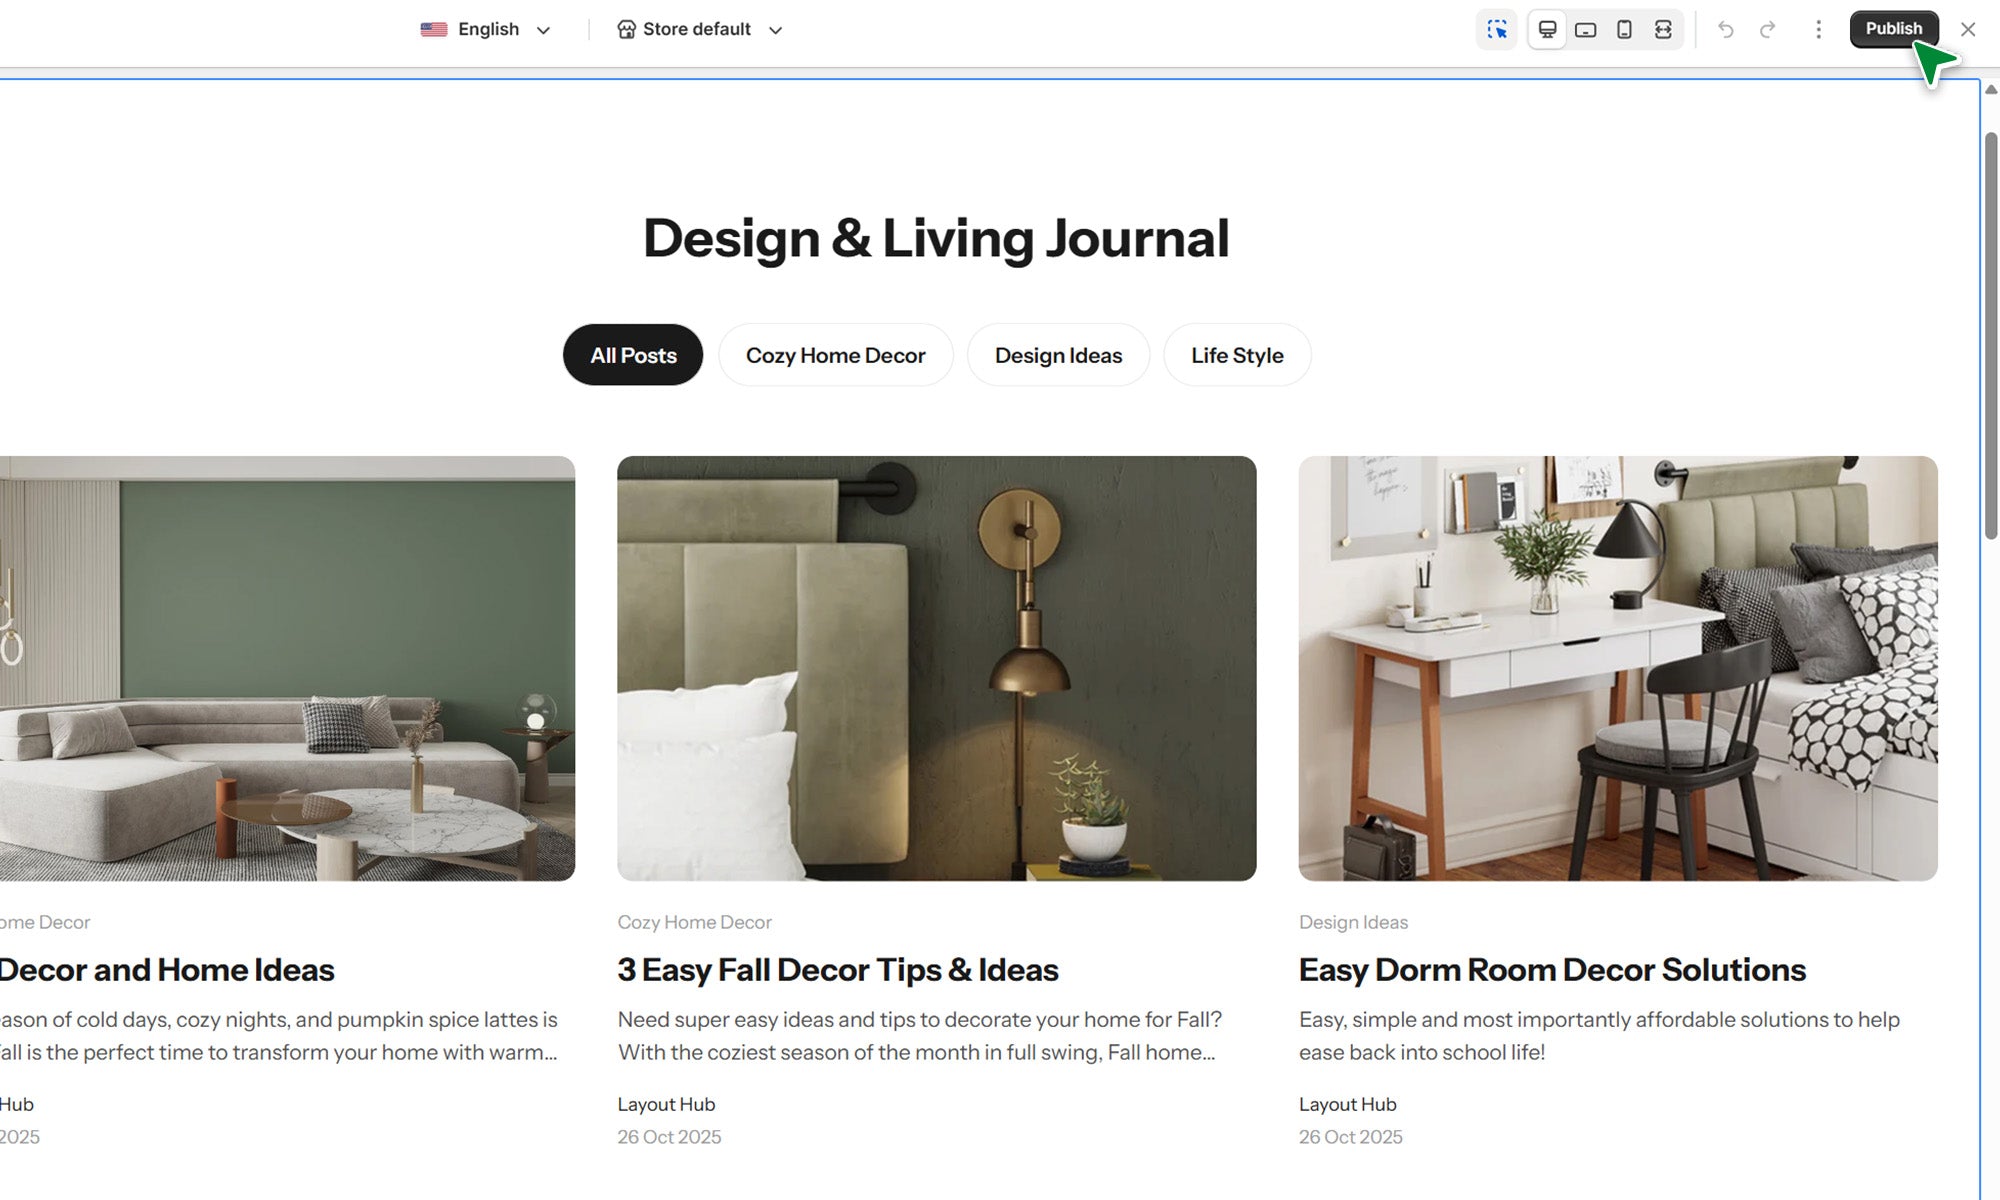2000x1200 pixels.
Task: Switch to tablet preview mode
Action: [1585, 29]
